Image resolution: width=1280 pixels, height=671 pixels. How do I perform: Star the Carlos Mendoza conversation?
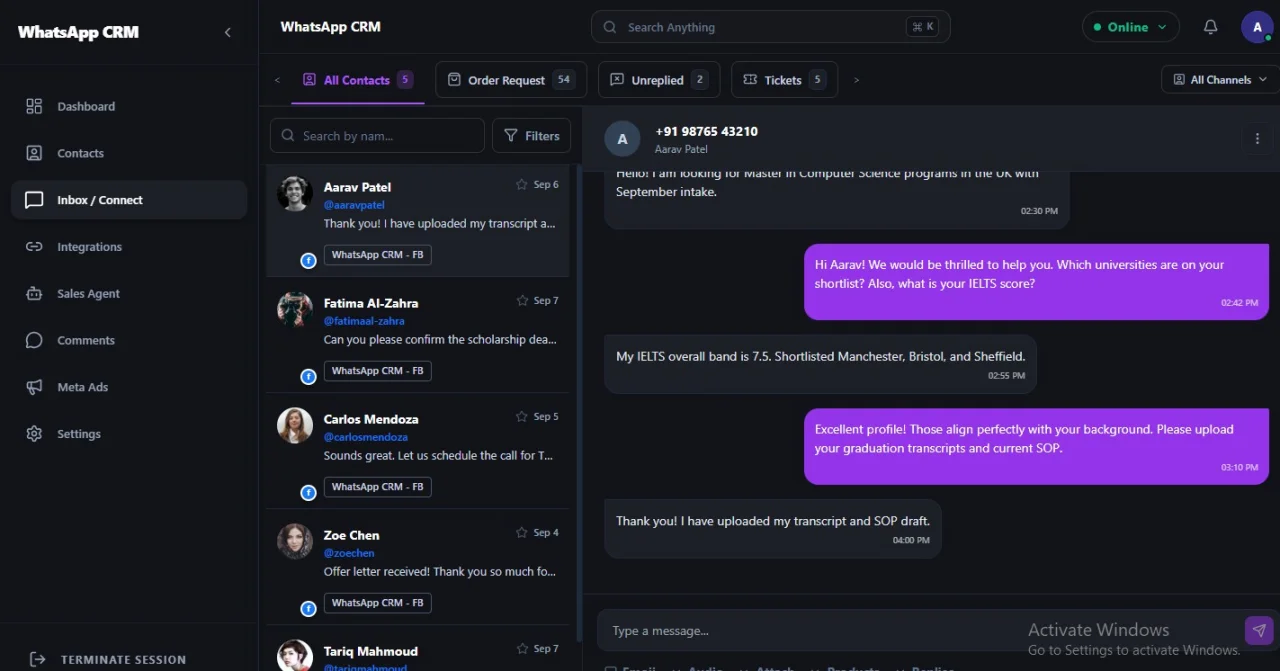521,417
